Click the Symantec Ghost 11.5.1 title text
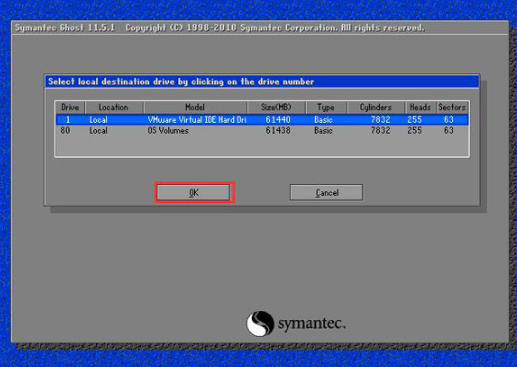 tap(65, 28)
